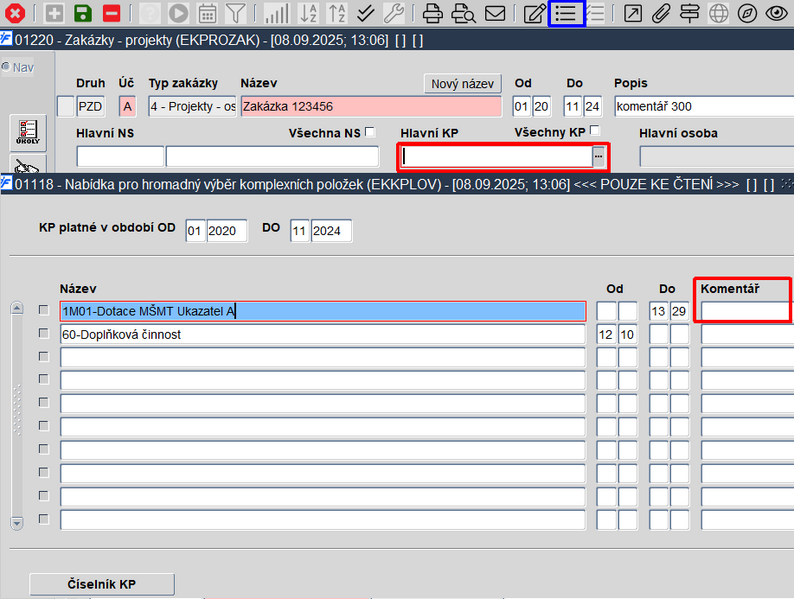
Task: Click the first Hlavní NS code field
Action: tap(120, 156)
